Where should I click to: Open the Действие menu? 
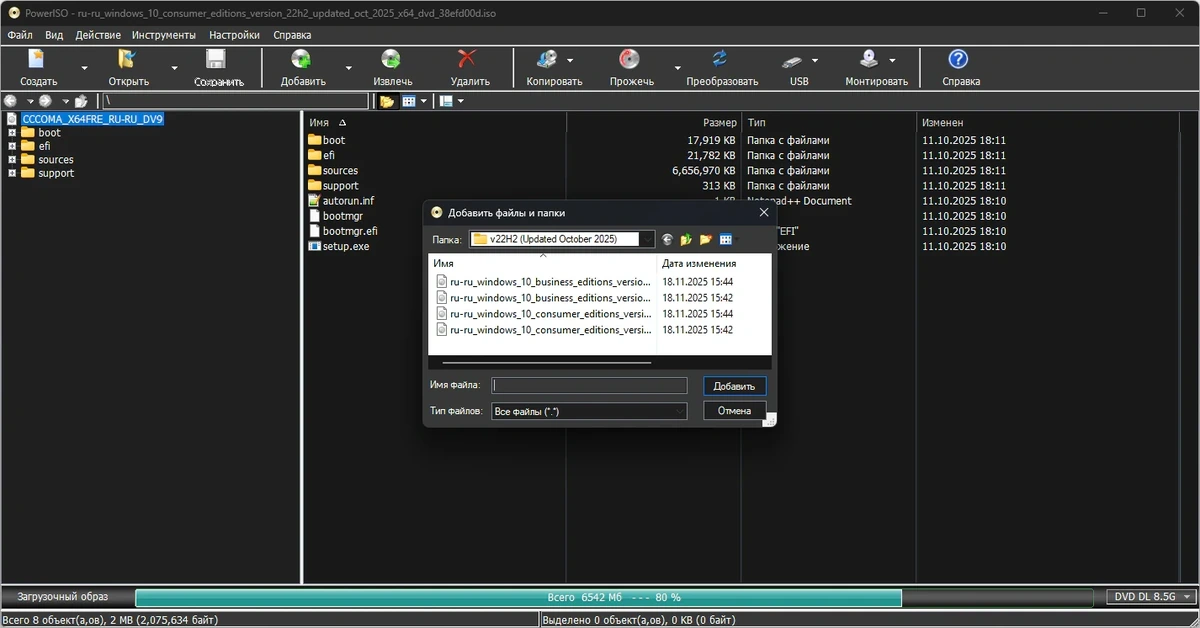pos(98,35)
